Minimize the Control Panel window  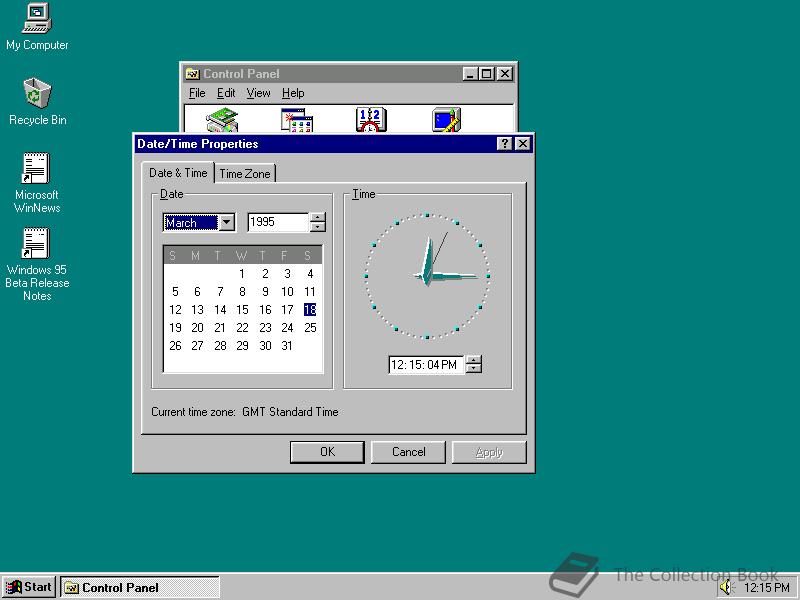(x=470, y=74)
